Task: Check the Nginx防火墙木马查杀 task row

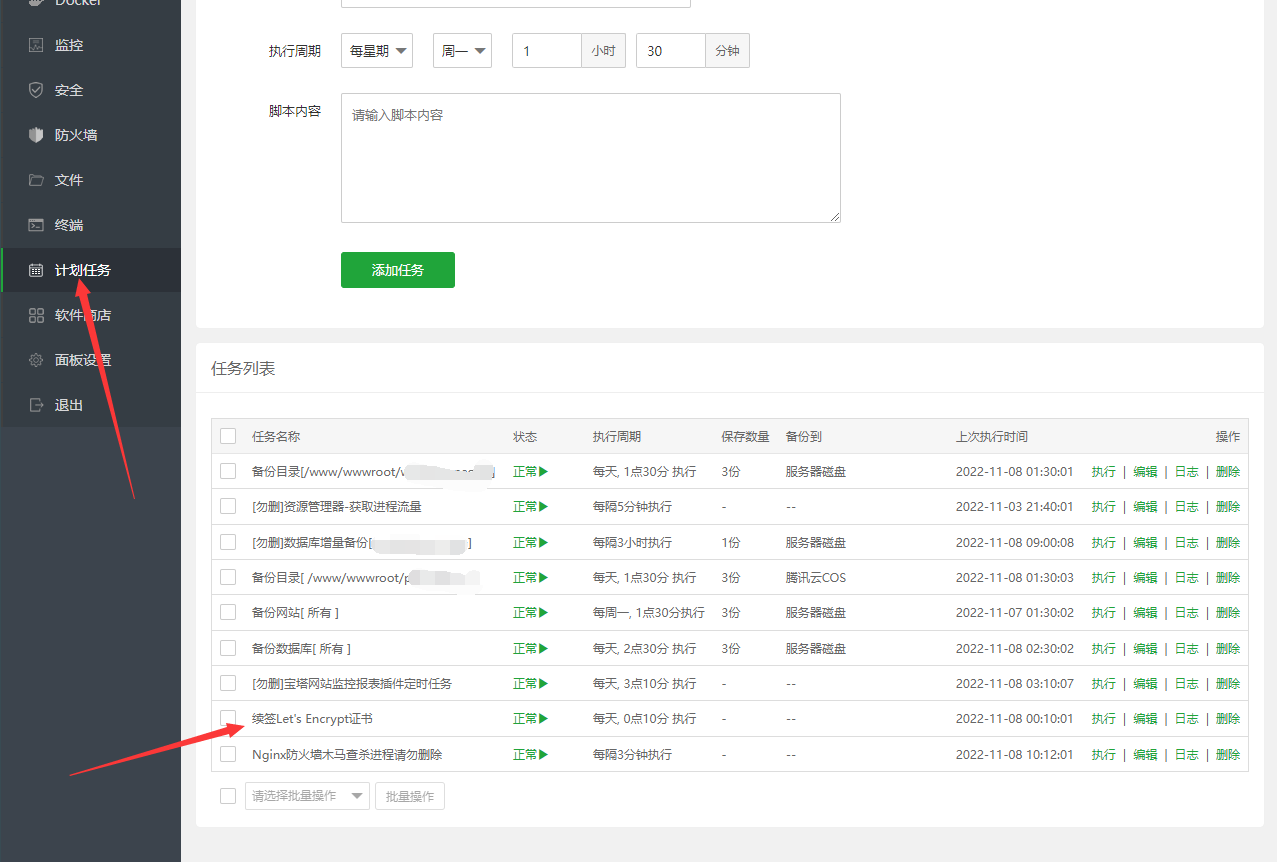Action: [228, 754]
